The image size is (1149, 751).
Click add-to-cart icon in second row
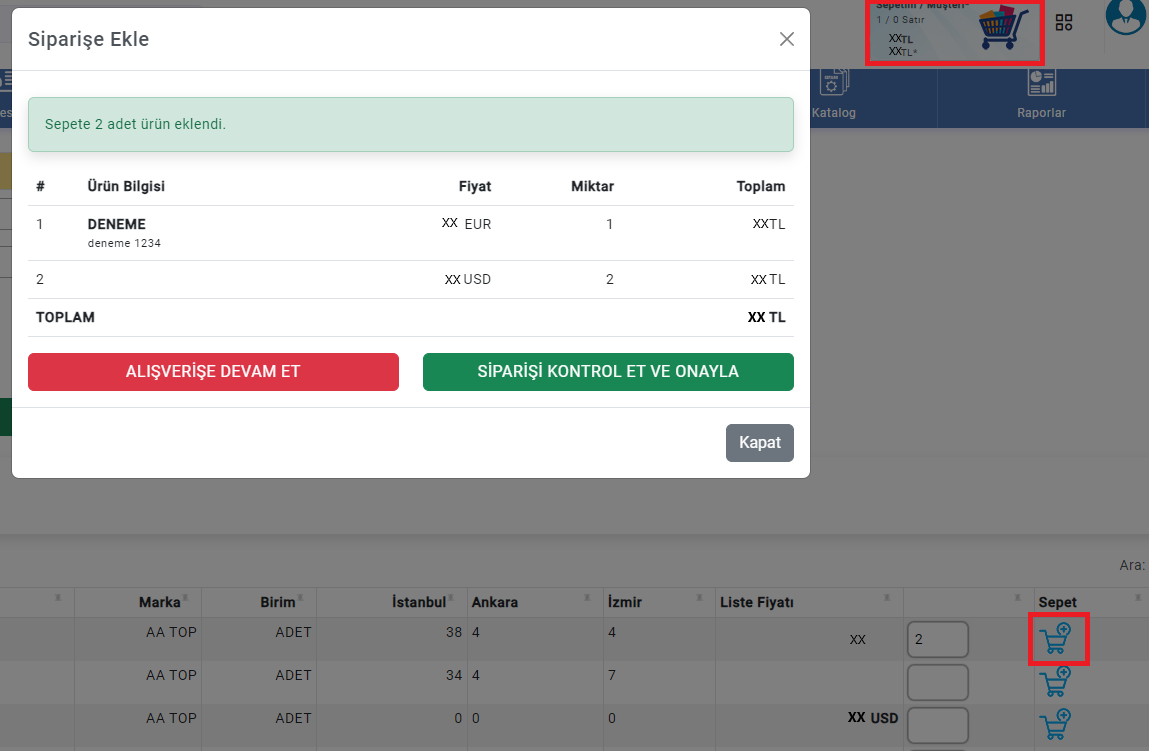pos(1057,682)
